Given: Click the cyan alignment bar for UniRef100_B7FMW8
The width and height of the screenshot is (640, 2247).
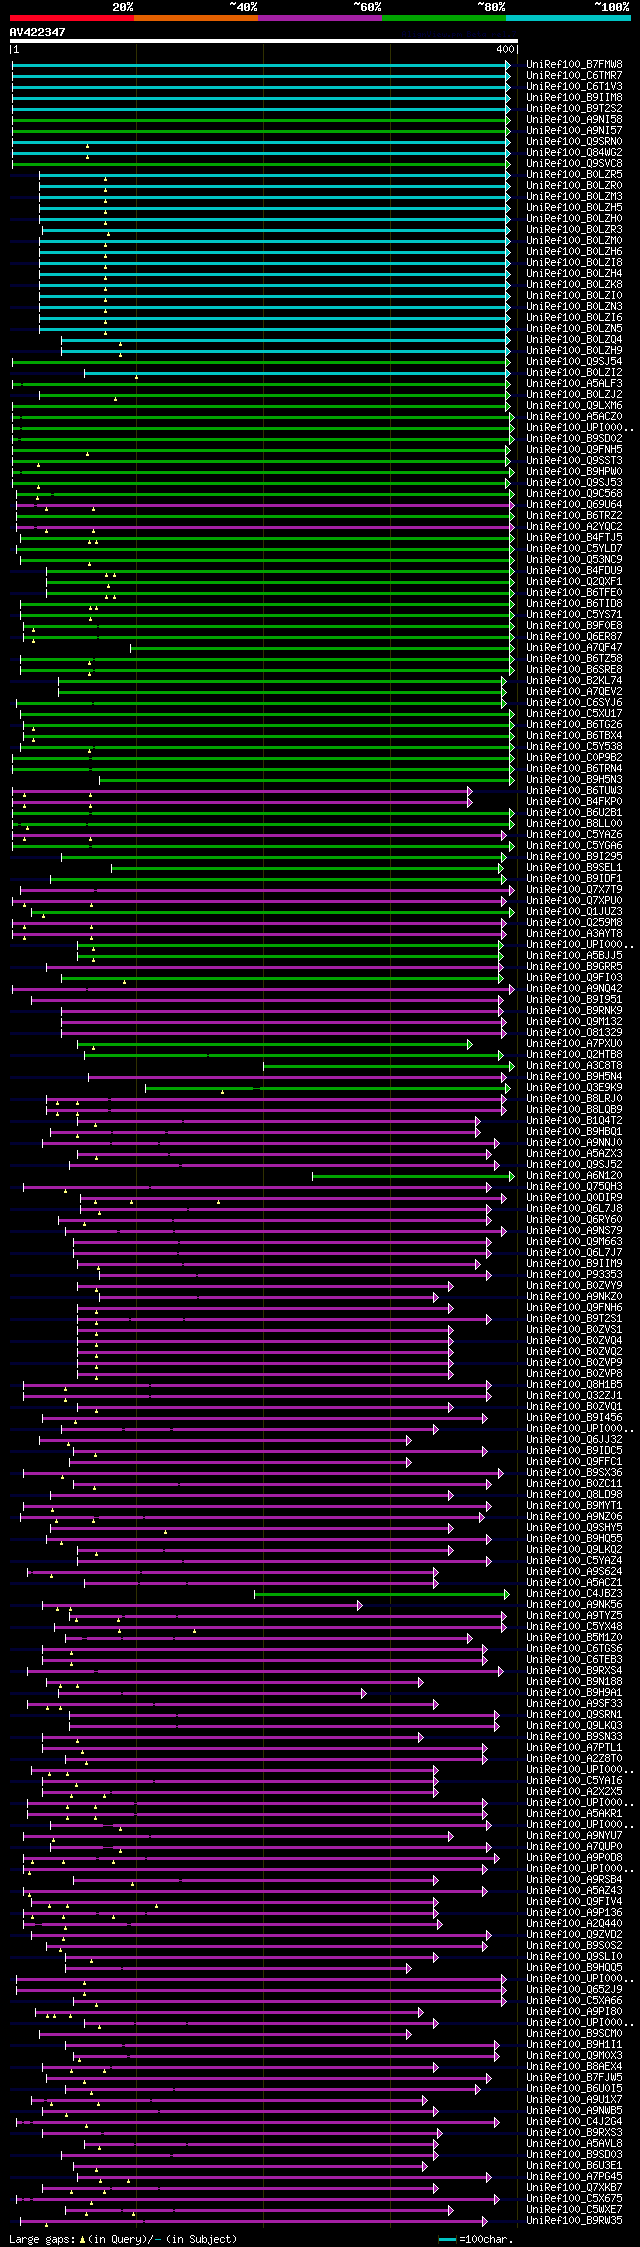Looking at the screenshot, I should pyautogui.click(x=261, y=65).
